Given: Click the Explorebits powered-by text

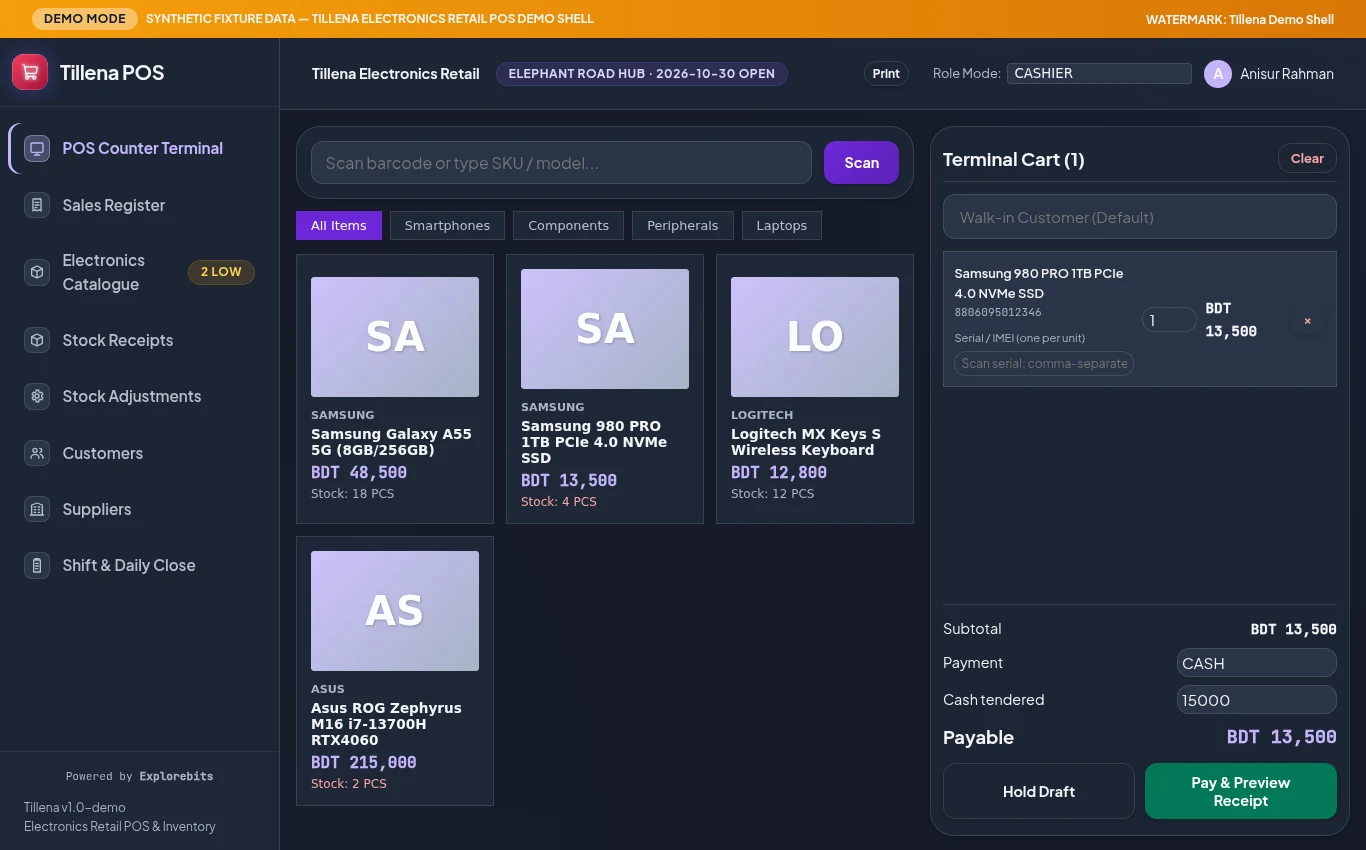Looking at the screenshot, I should (176, 776).
